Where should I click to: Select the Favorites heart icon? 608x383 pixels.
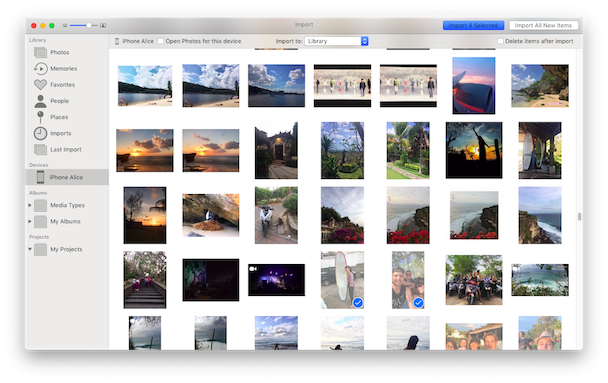(x=40, y=85)
